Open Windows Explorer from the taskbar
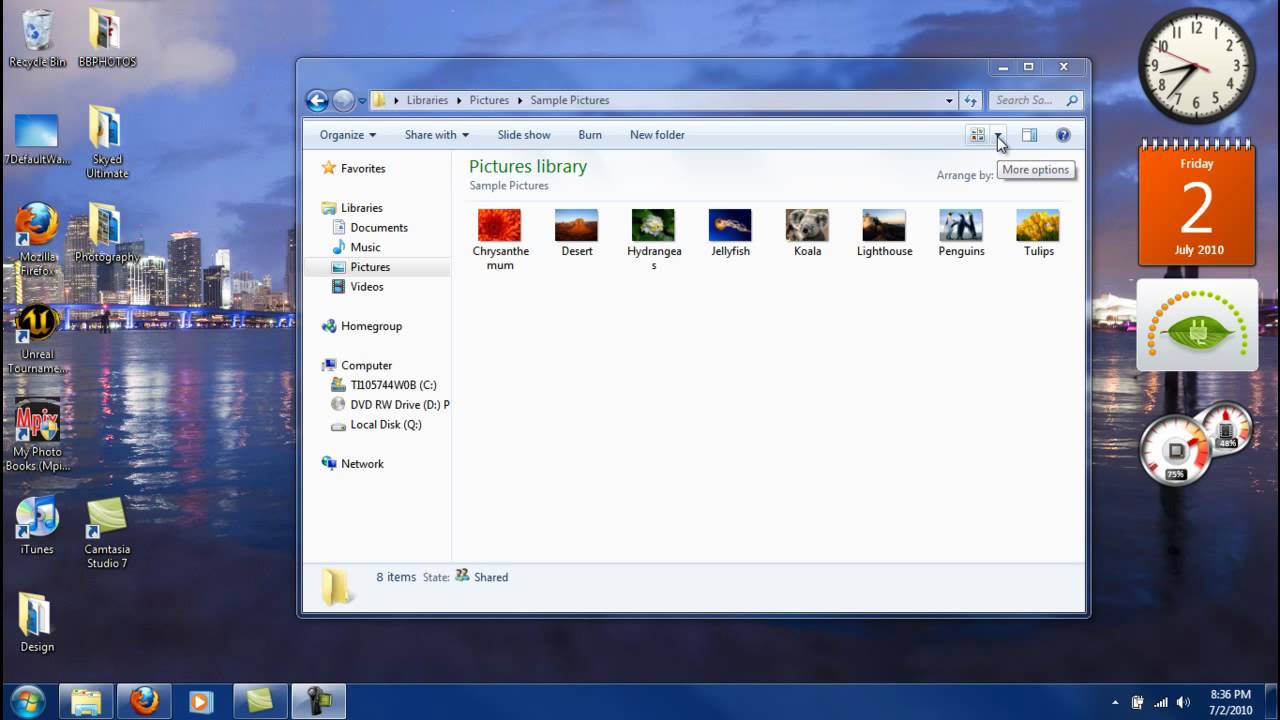The width and height of the screenshot is (1280, 720). tap(87, 701)
